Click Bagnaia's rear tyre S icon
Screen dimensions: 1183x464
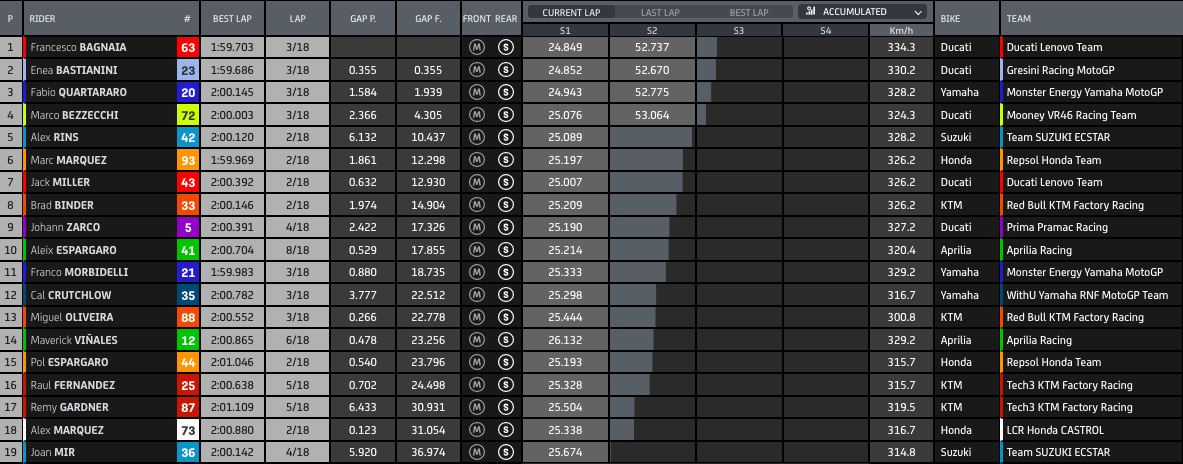click(505, 48)
